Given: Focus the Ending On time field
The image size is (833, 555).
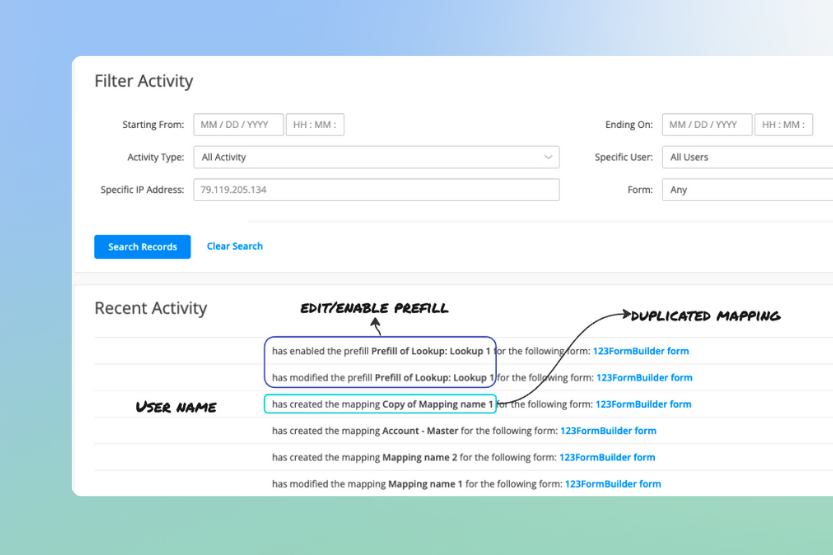Looking at the screenshot, I should [783, 125].
